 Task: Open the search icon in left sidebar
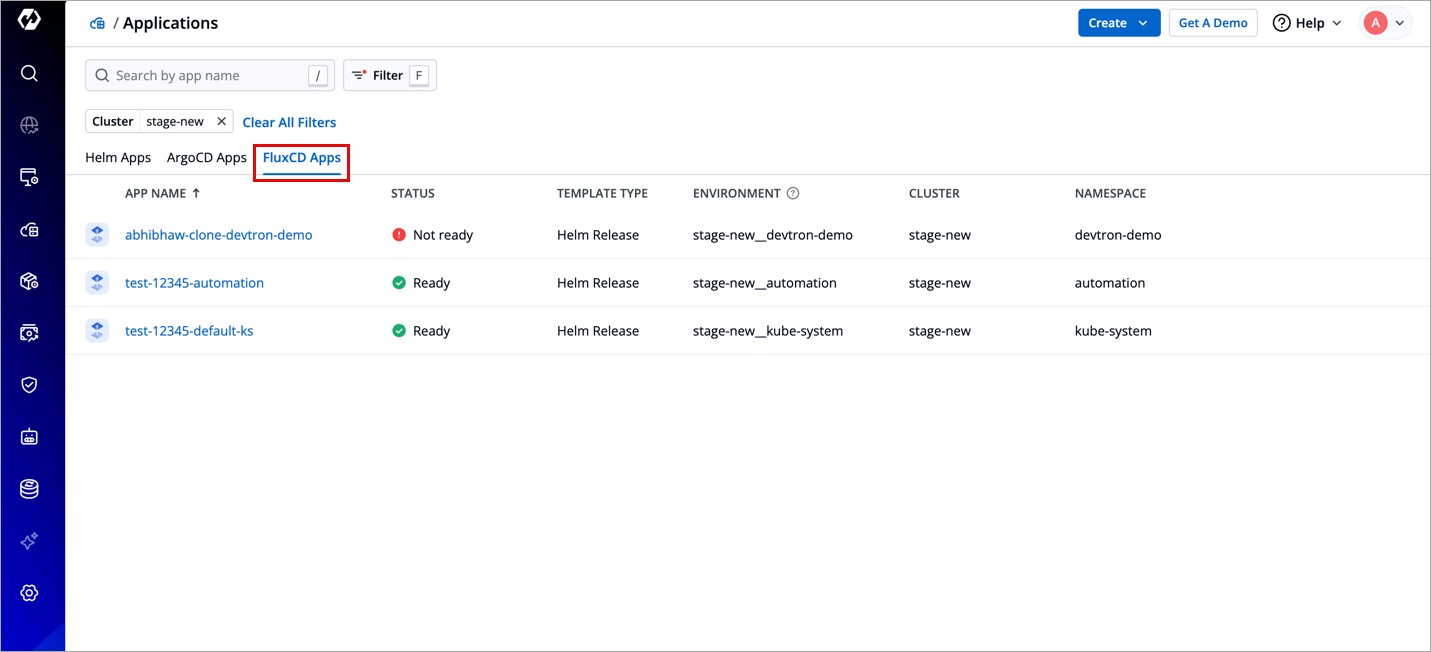pyautogui.click(x=29, y=73)
